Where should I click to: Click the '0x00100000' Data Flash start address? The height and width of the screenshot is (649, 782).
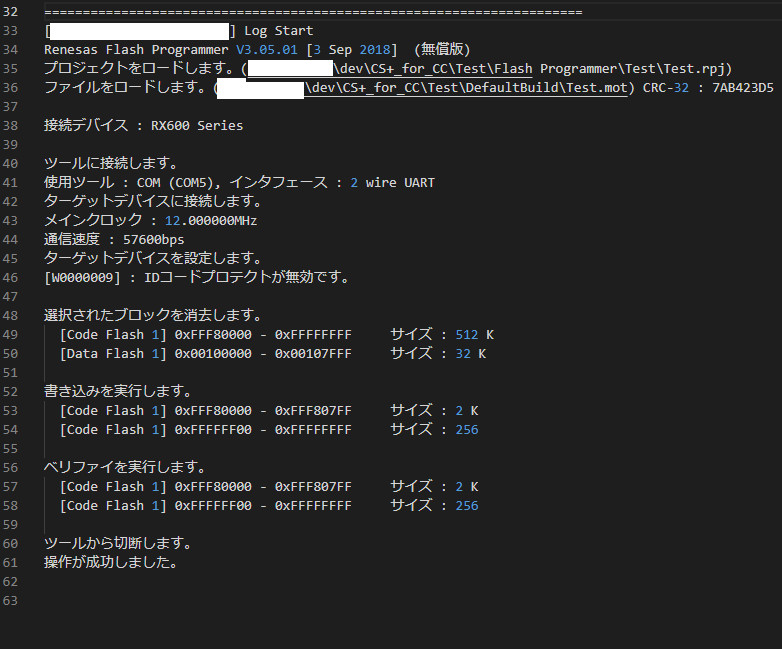(x=213, y=354)
